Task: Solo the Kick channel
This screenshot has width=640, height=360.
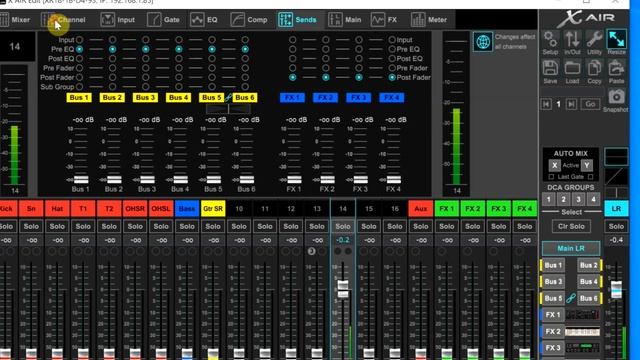Action: (x=7, y=226)
